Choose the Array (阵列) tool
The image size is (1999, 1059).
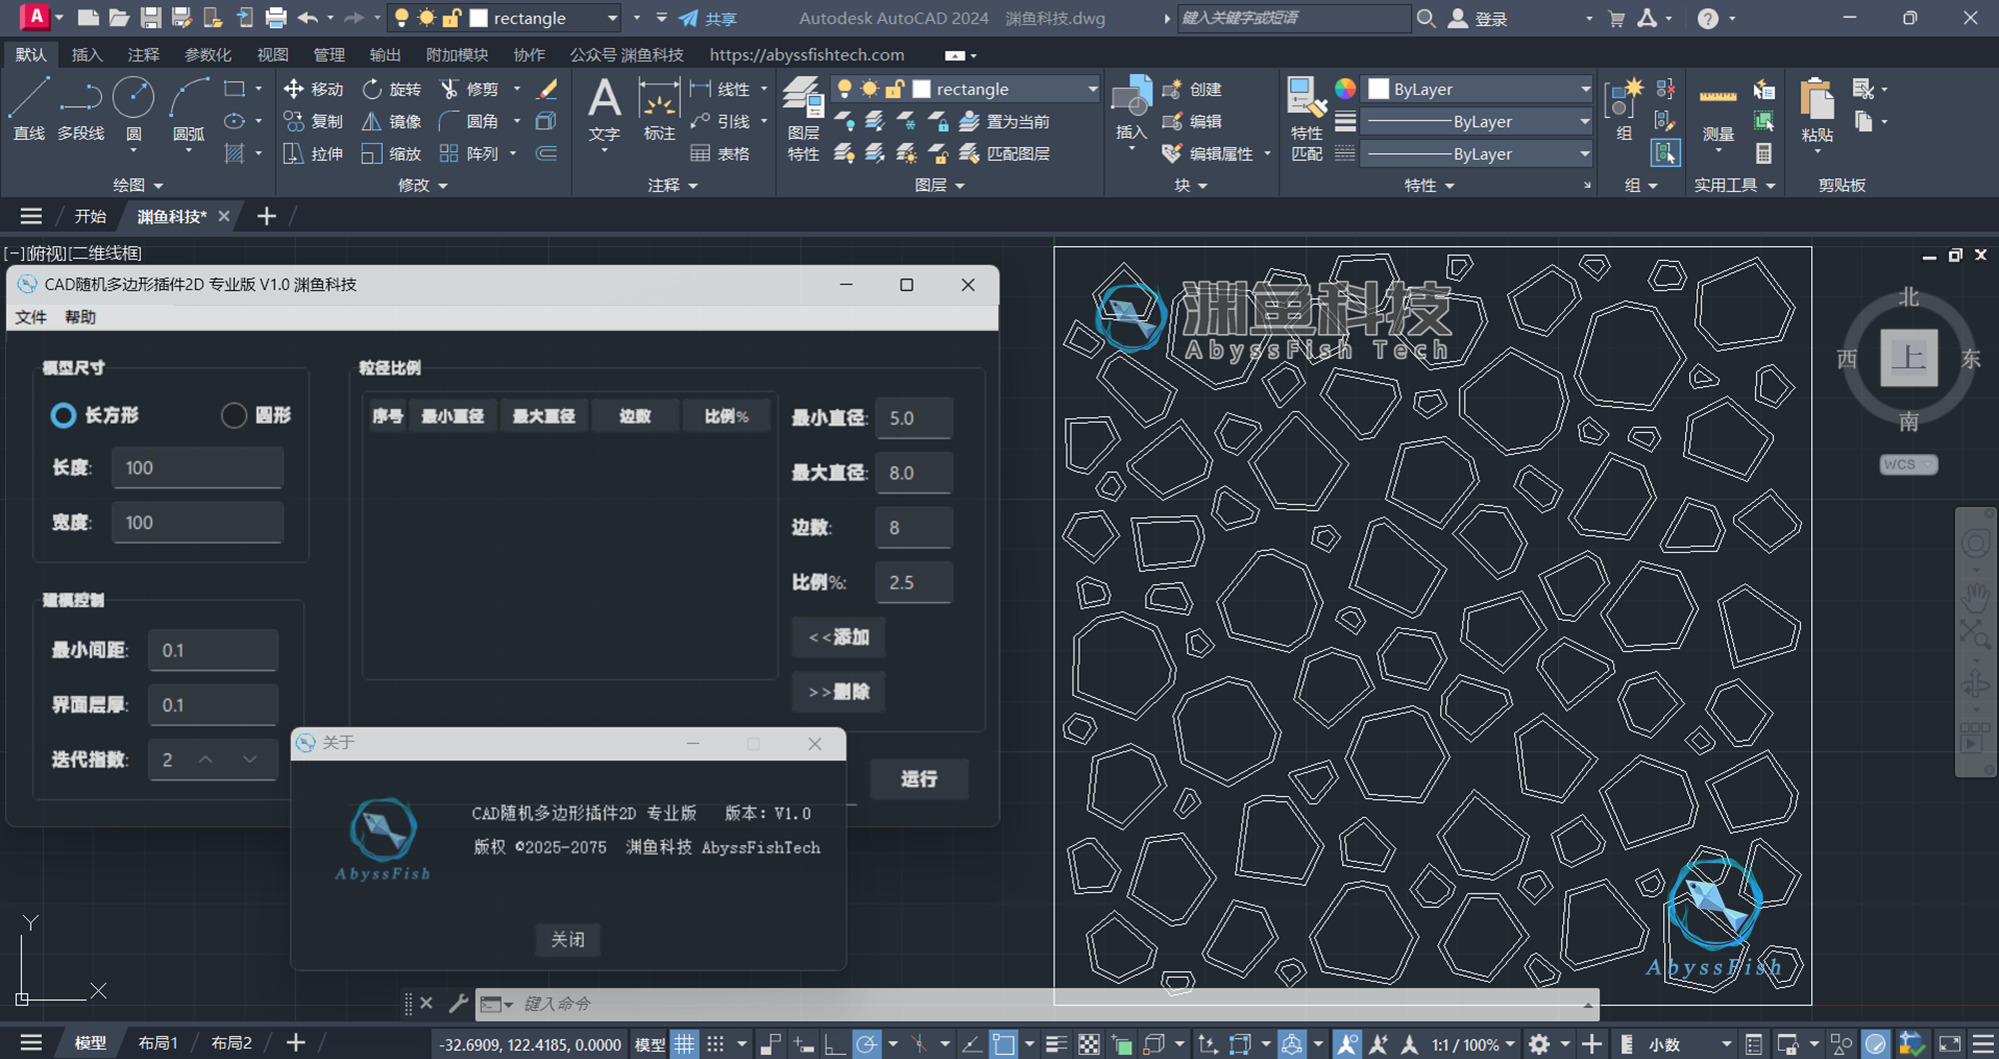[469, 153]
